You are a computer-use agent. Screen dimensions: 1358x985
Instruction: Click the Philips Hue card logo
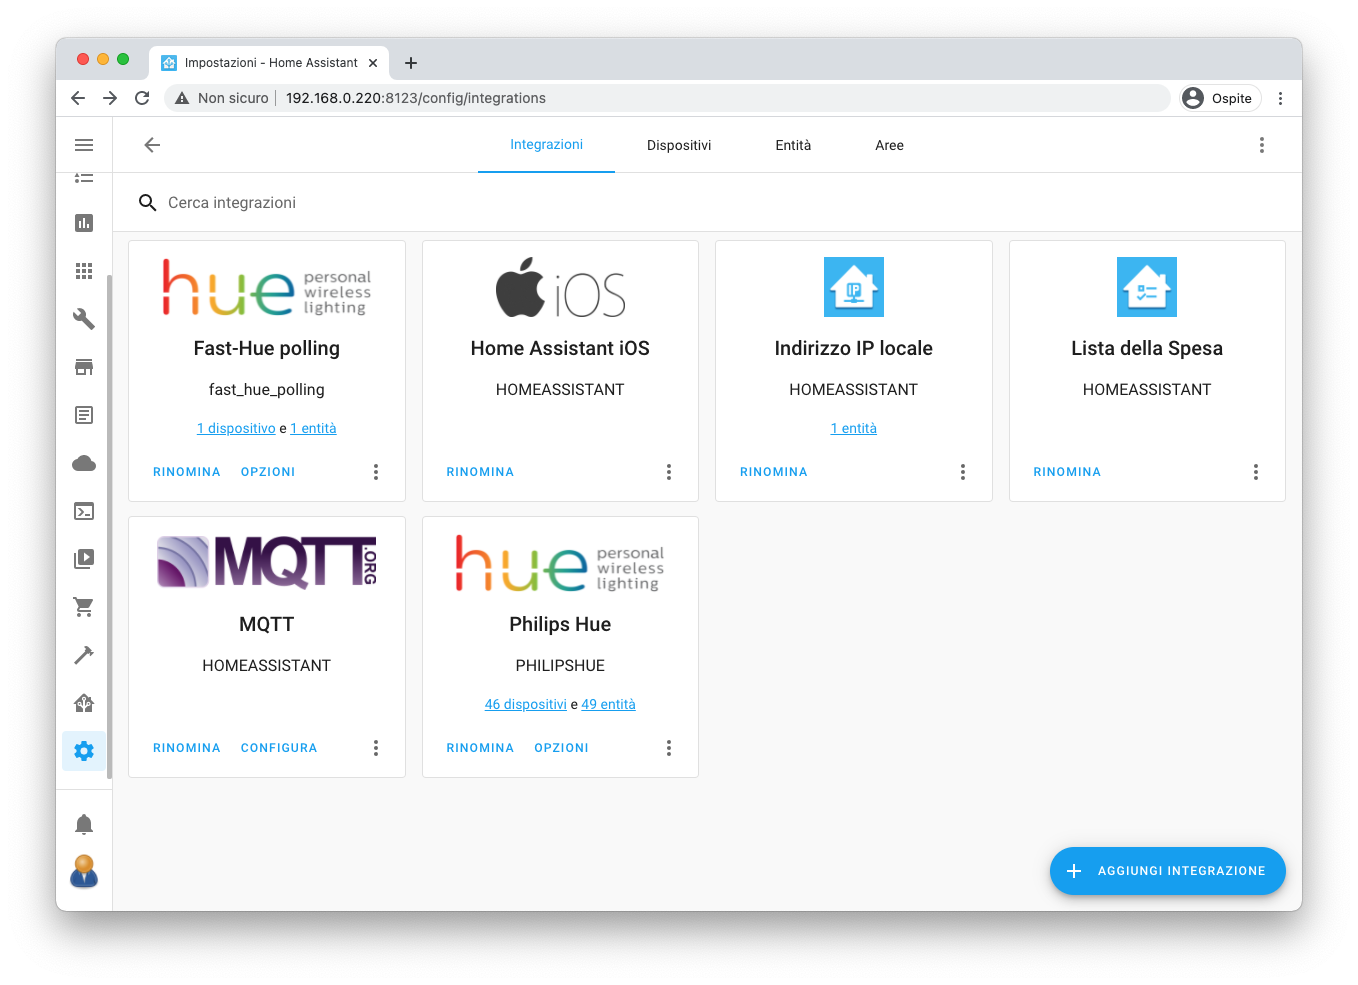[560, 564]
